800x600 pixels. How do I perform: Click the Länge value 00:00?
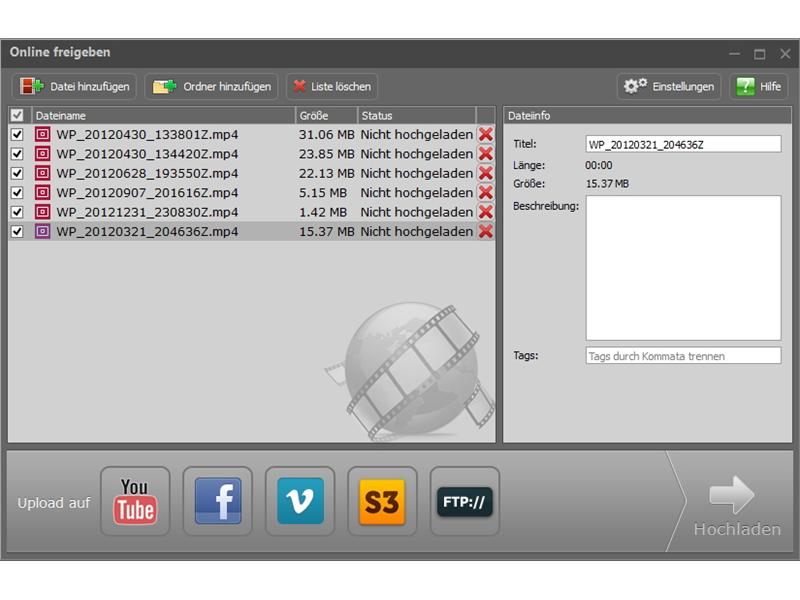[599, 165]
